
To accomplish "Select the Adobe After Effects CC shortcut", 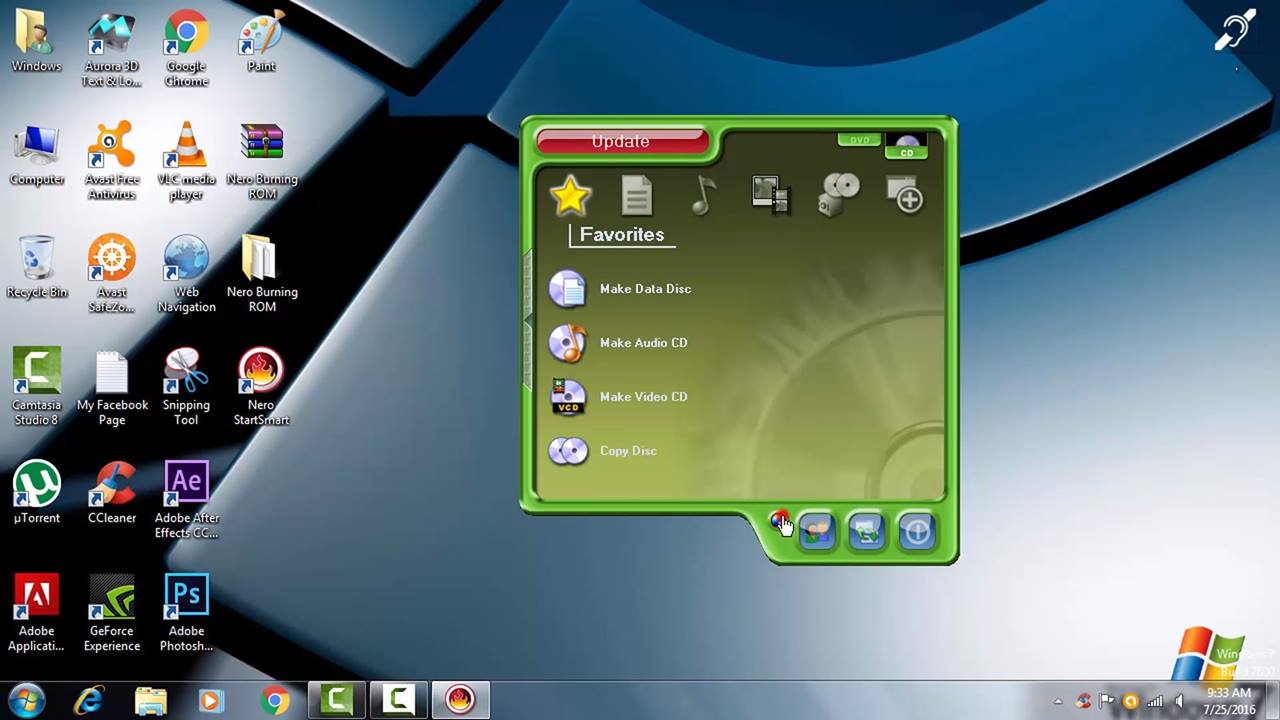I will point(186,500).
